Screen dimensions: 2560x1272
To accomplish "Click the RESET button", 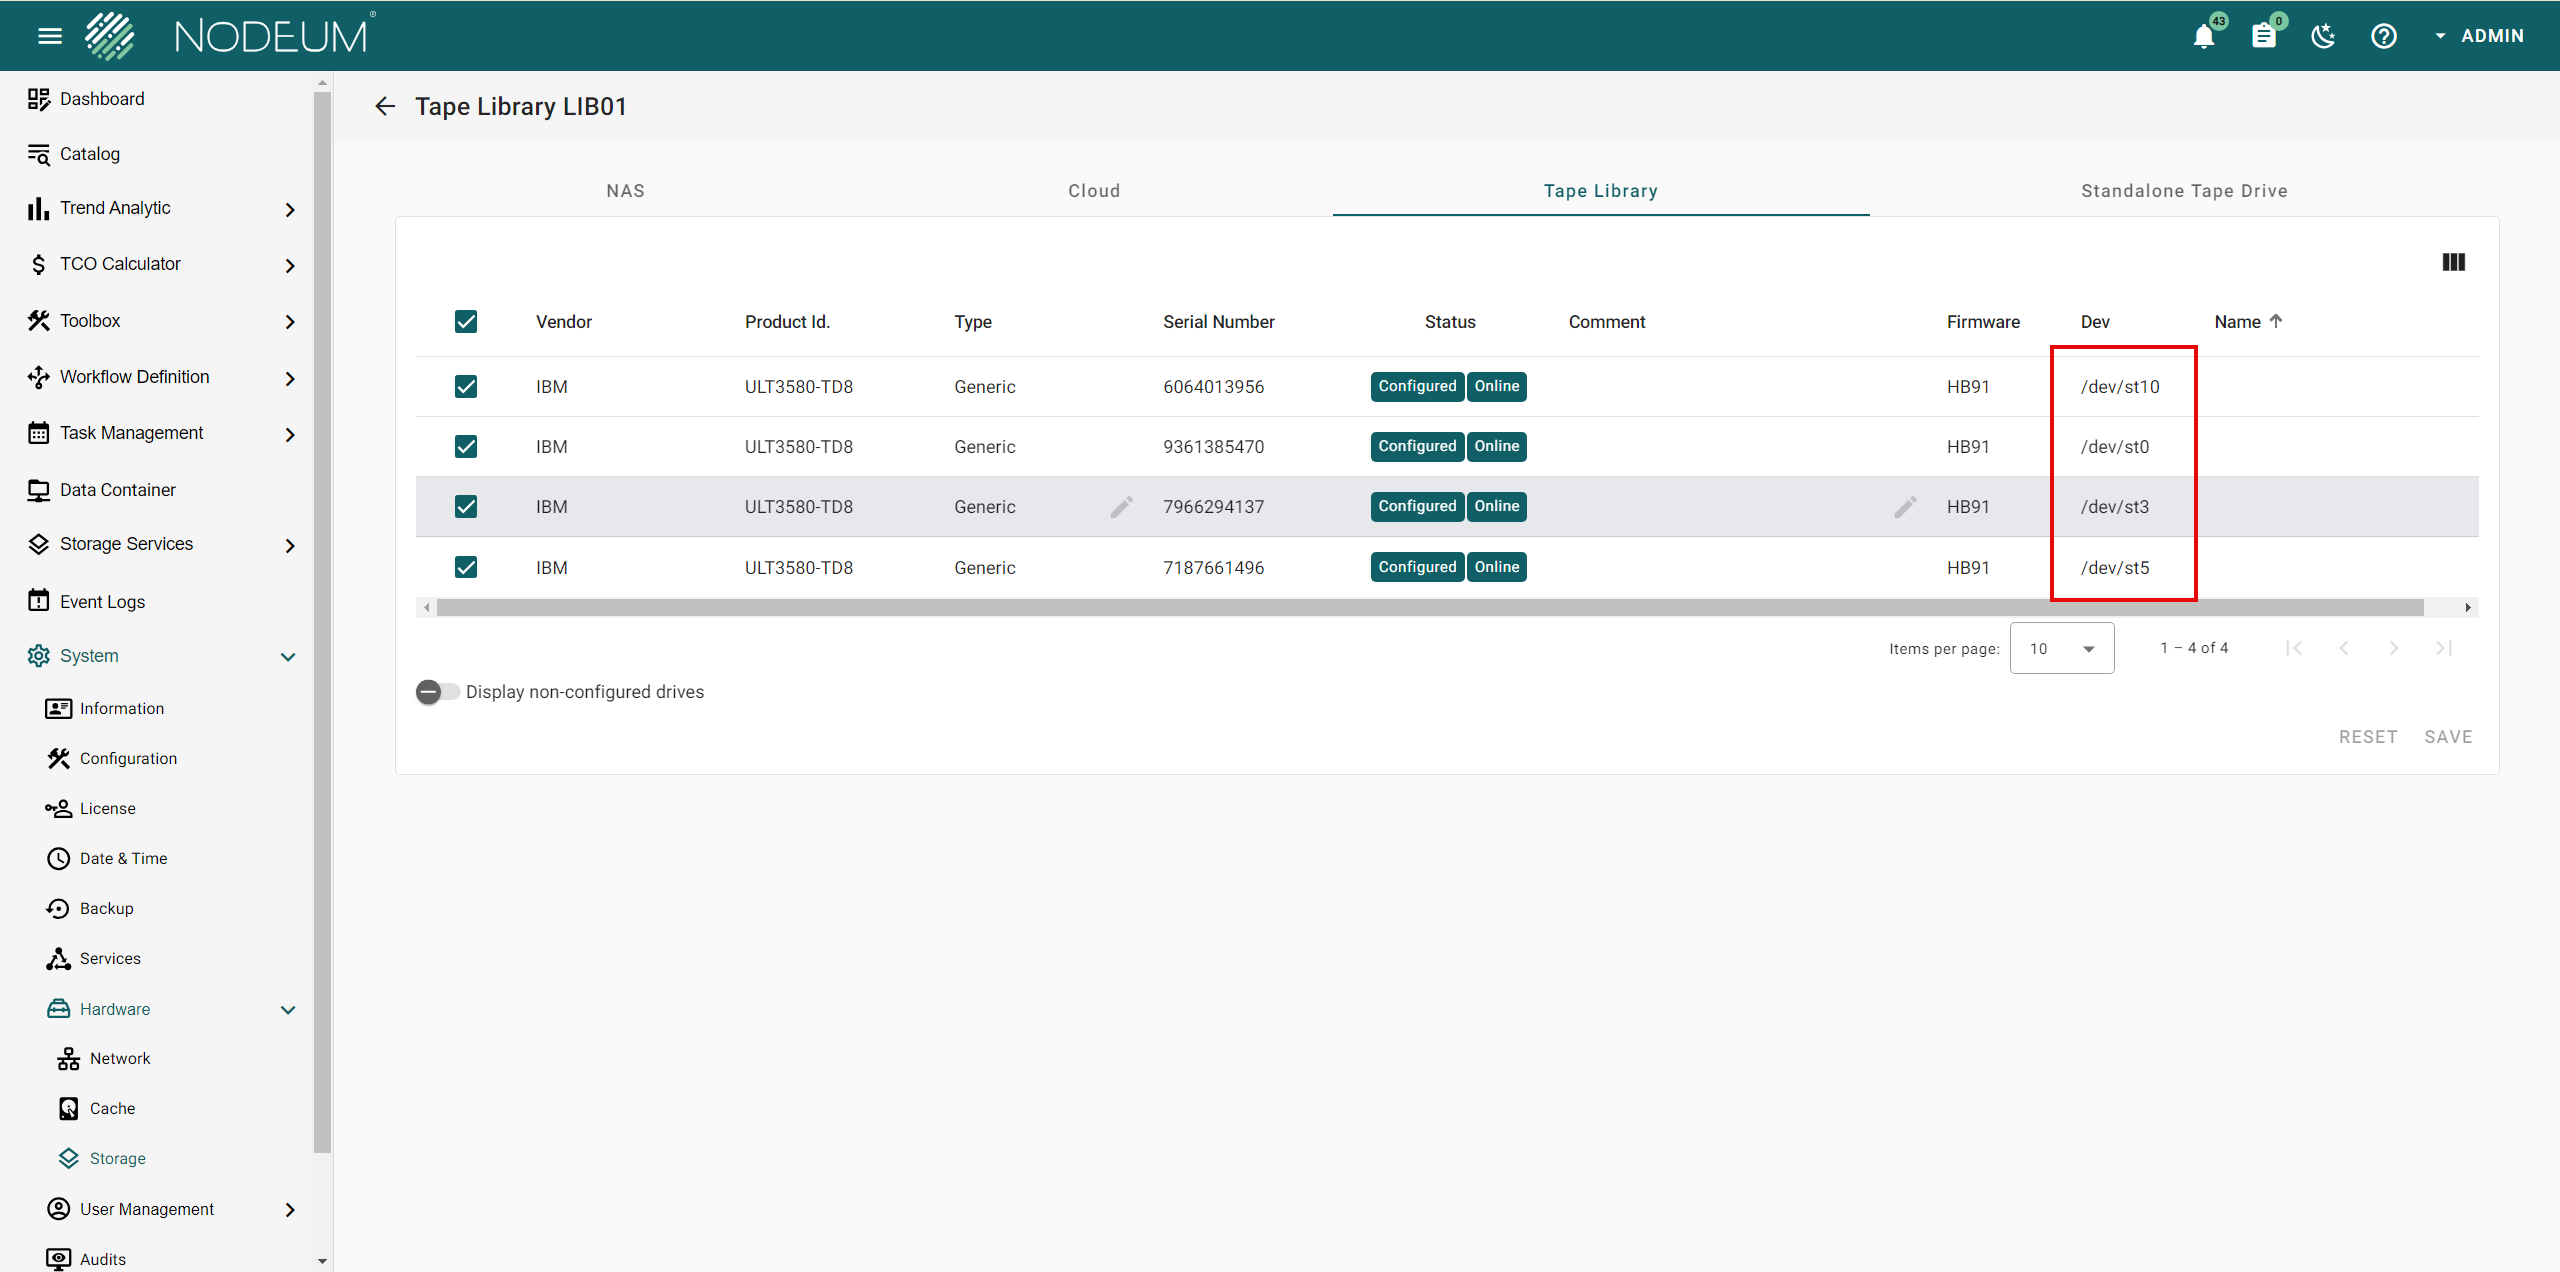I will click(2367, 737).
